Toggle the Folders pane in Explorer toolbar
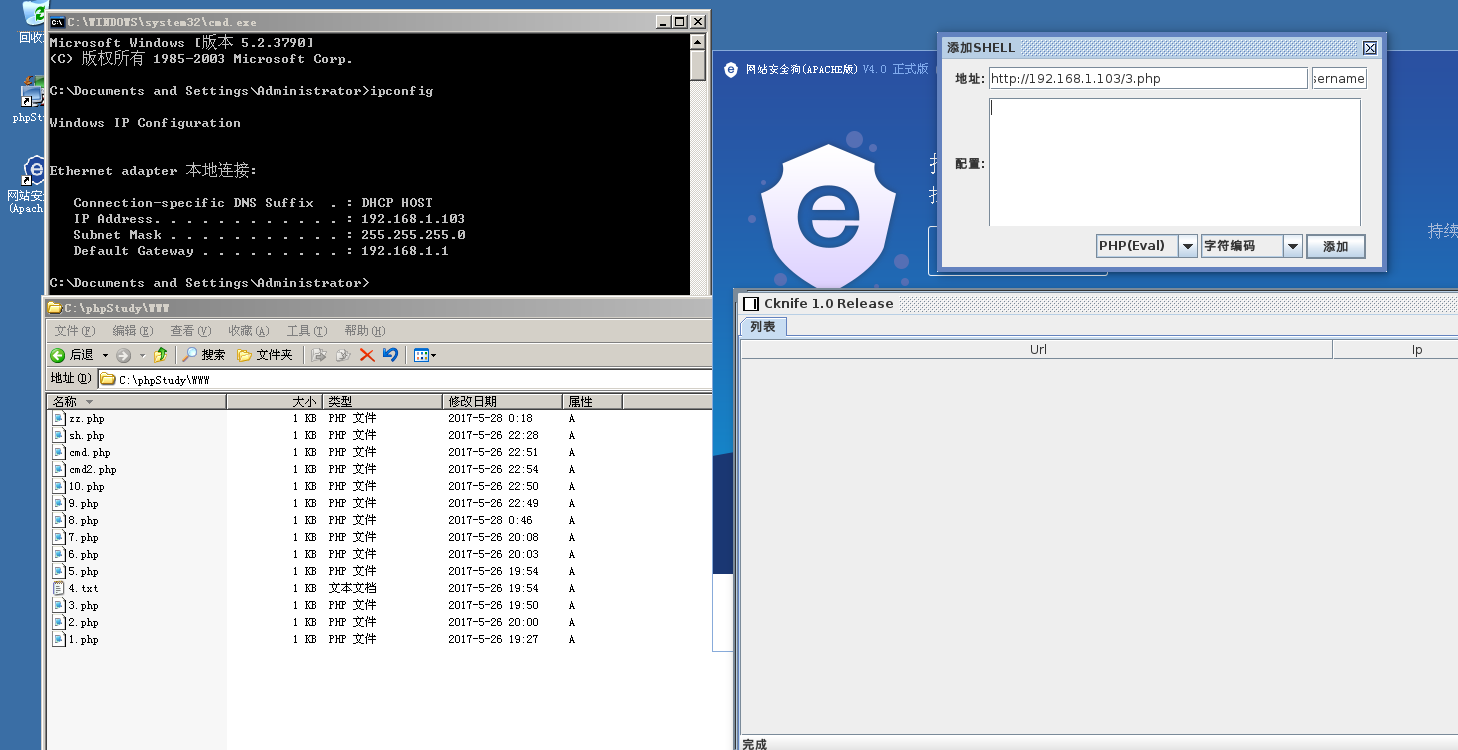The height and width of the screenshot is (750, 1458). pos(265,355)
